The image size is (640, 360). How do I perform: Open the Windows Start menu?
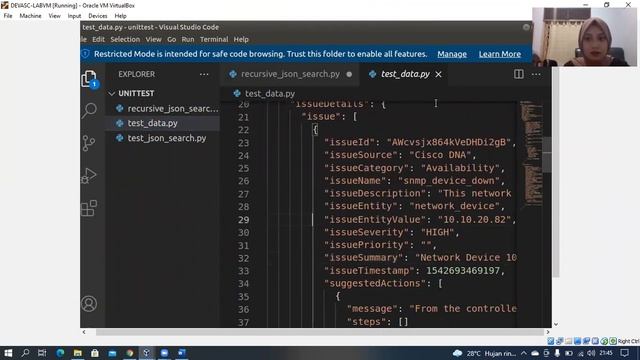(x=8, y=353)
